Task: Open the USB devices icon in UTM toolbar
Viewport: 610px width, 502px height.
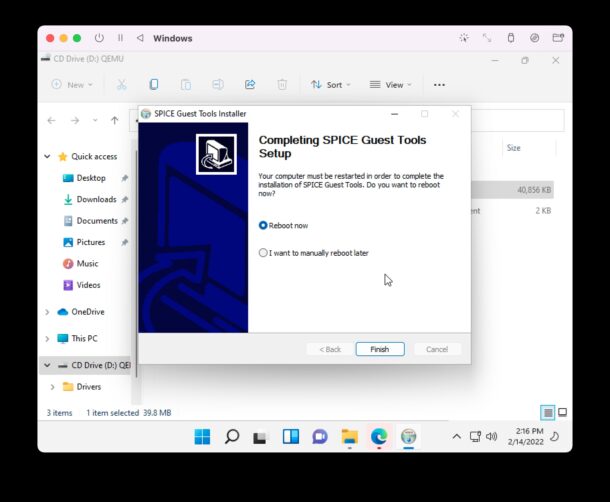Action: pyautogui.click(x=511, y=38)
